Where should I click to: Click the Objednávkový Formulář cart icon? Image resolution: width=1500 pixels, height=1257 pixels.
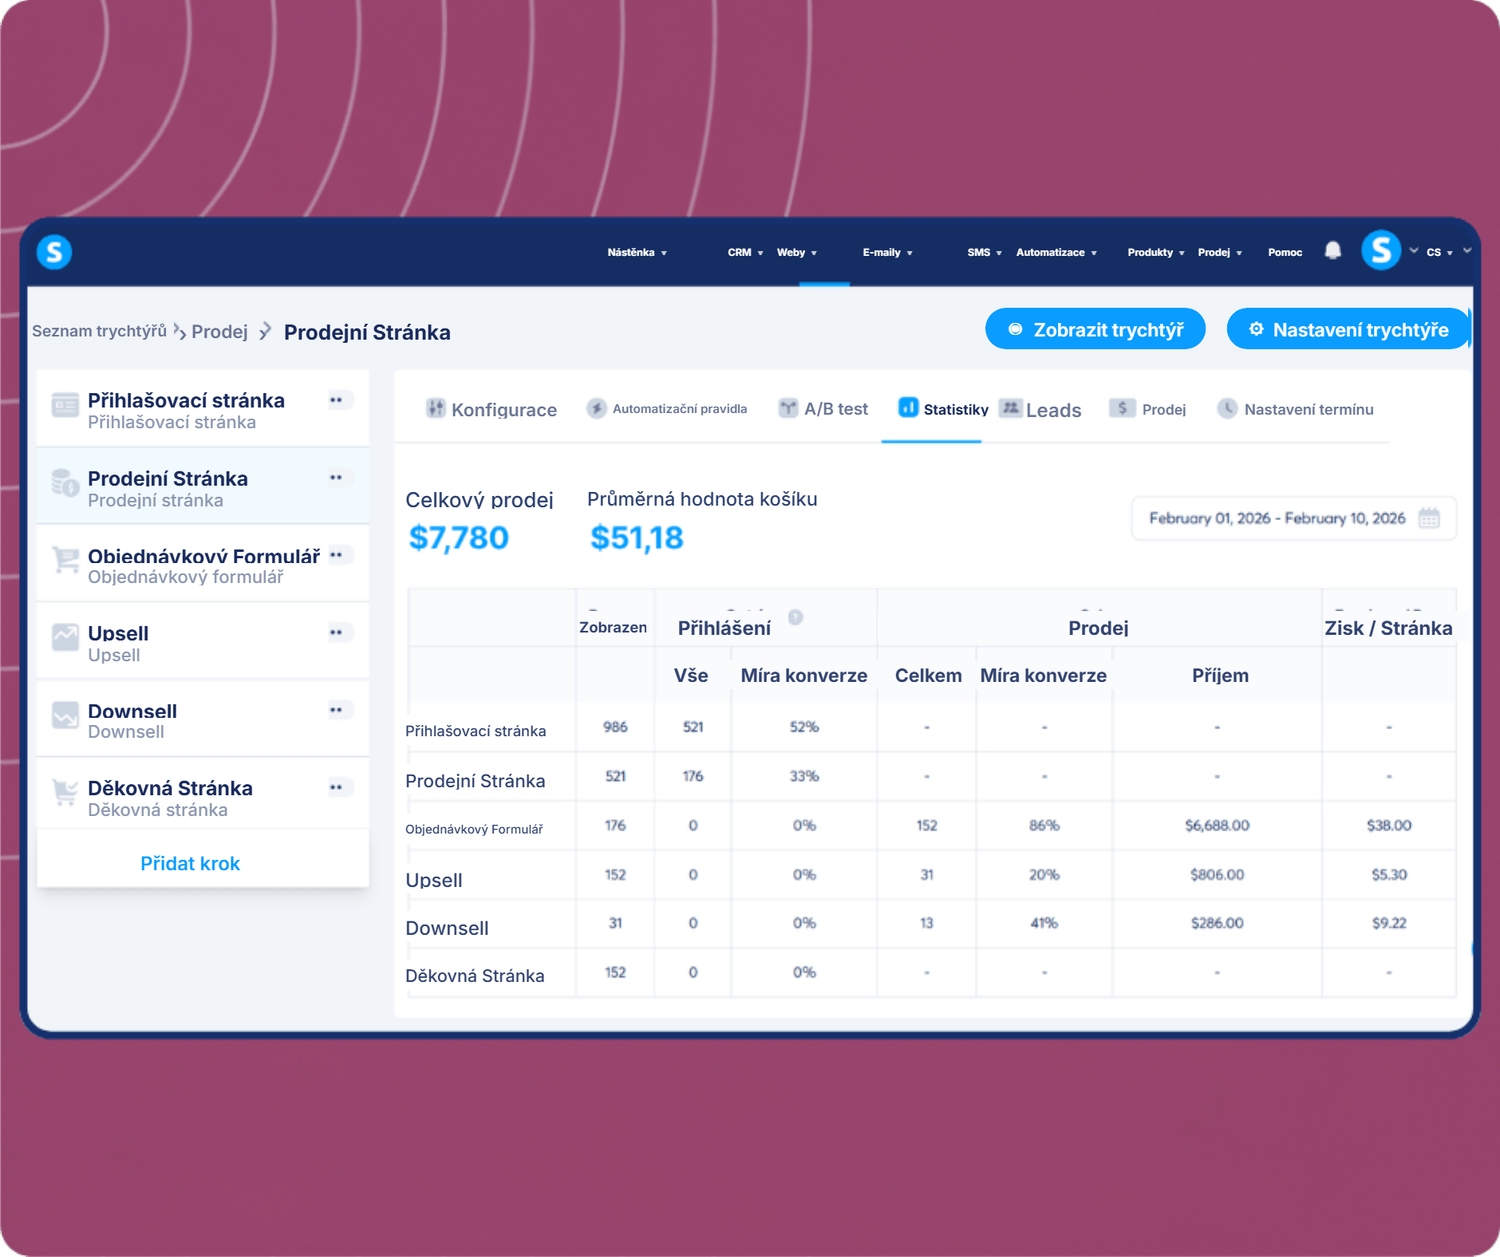tap(65, 560)
